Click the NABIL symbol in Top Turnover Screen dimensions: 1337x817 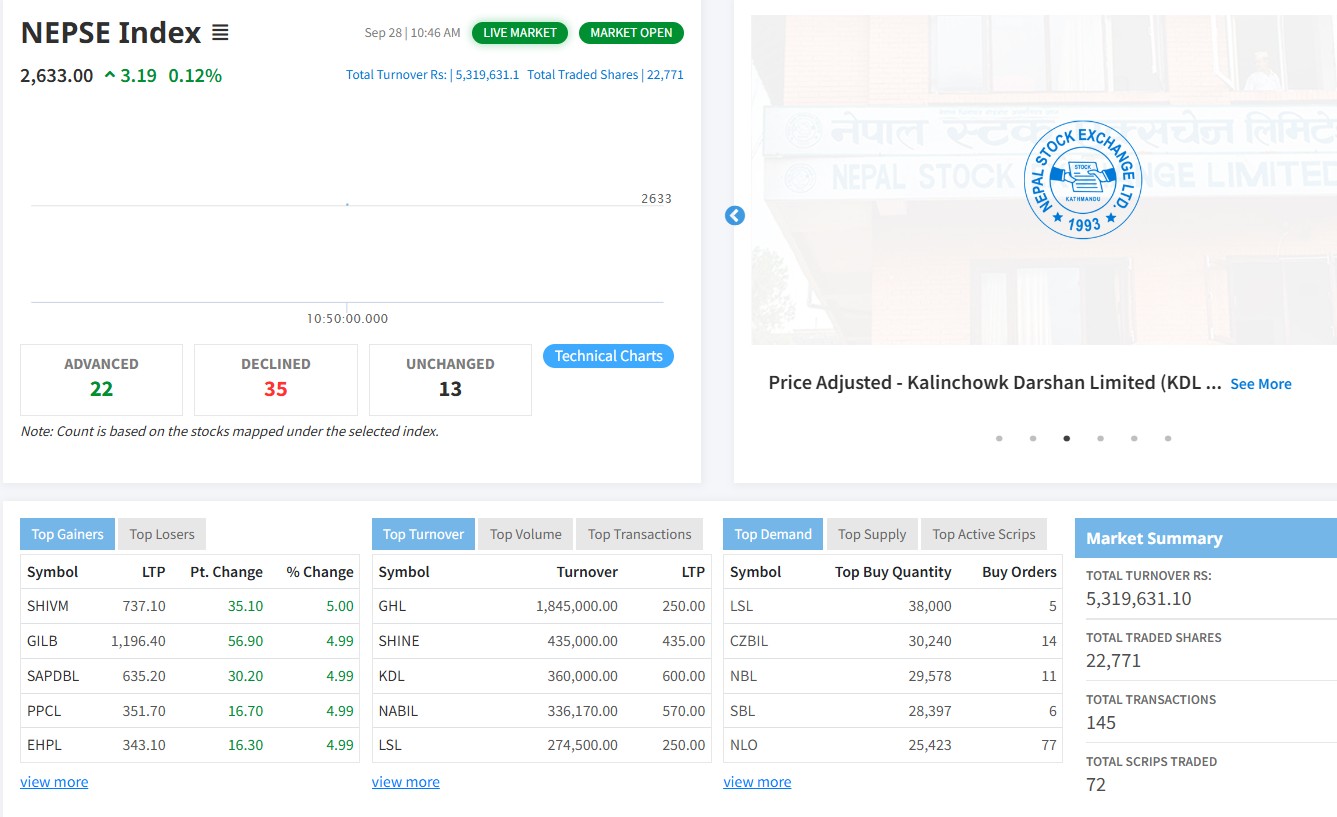(x=398, y=711)
